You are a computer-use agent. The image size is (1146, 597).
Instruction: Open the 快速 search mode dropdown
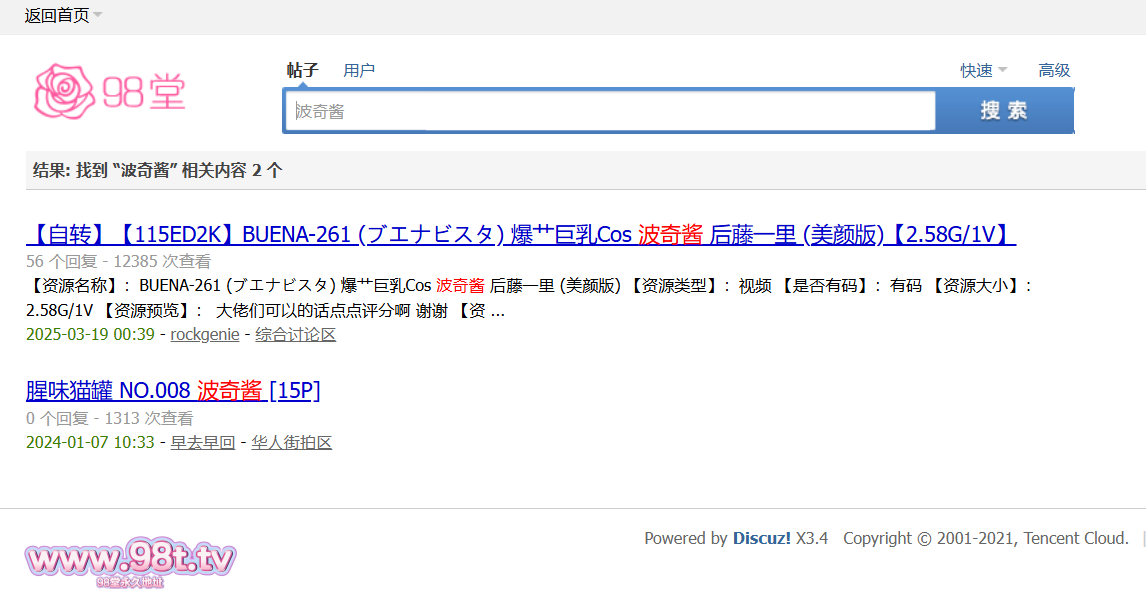click(983, 70)
